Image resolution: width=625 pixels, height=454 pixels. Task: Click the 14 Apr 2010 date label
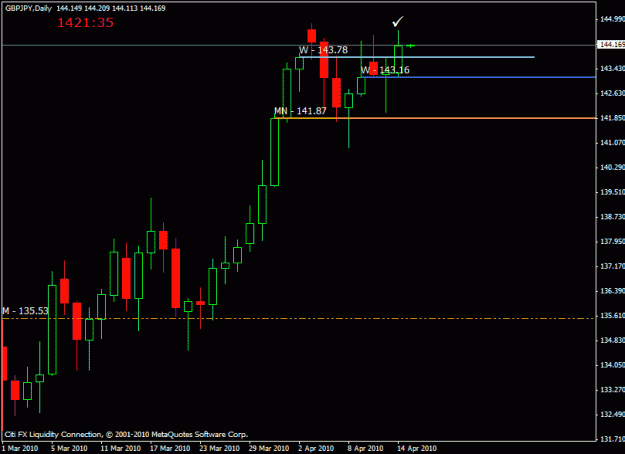417,448
